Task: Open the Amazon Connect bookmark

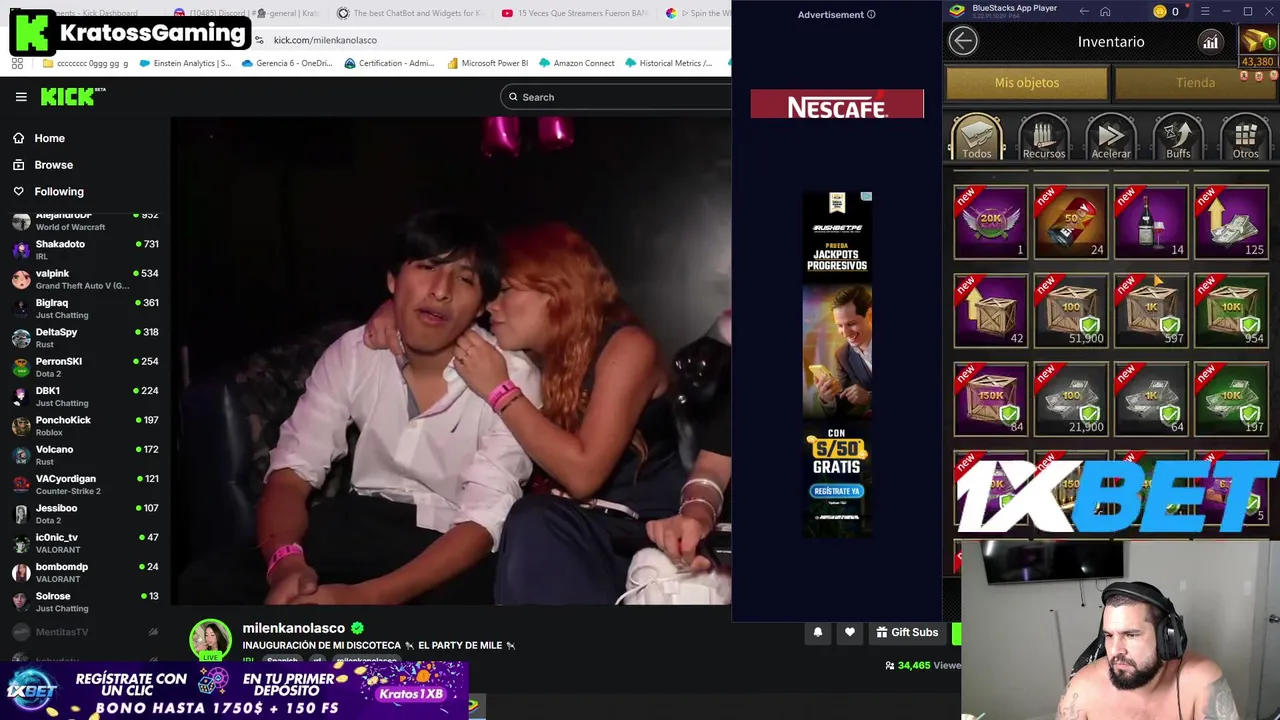Action: pyautogui.click(x=576, y=63)
